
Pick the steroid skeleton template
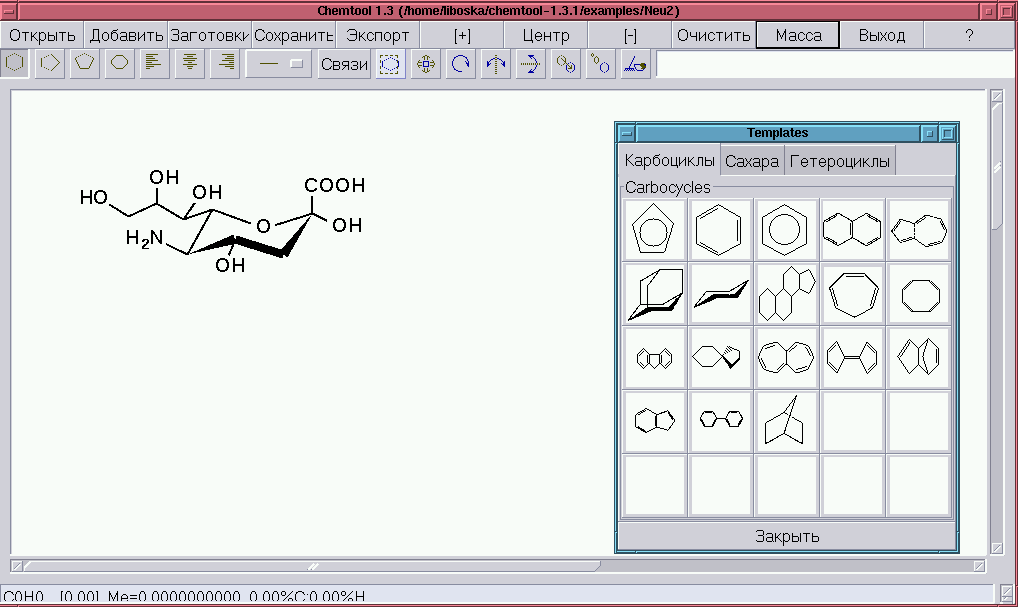tap(786, 294)
